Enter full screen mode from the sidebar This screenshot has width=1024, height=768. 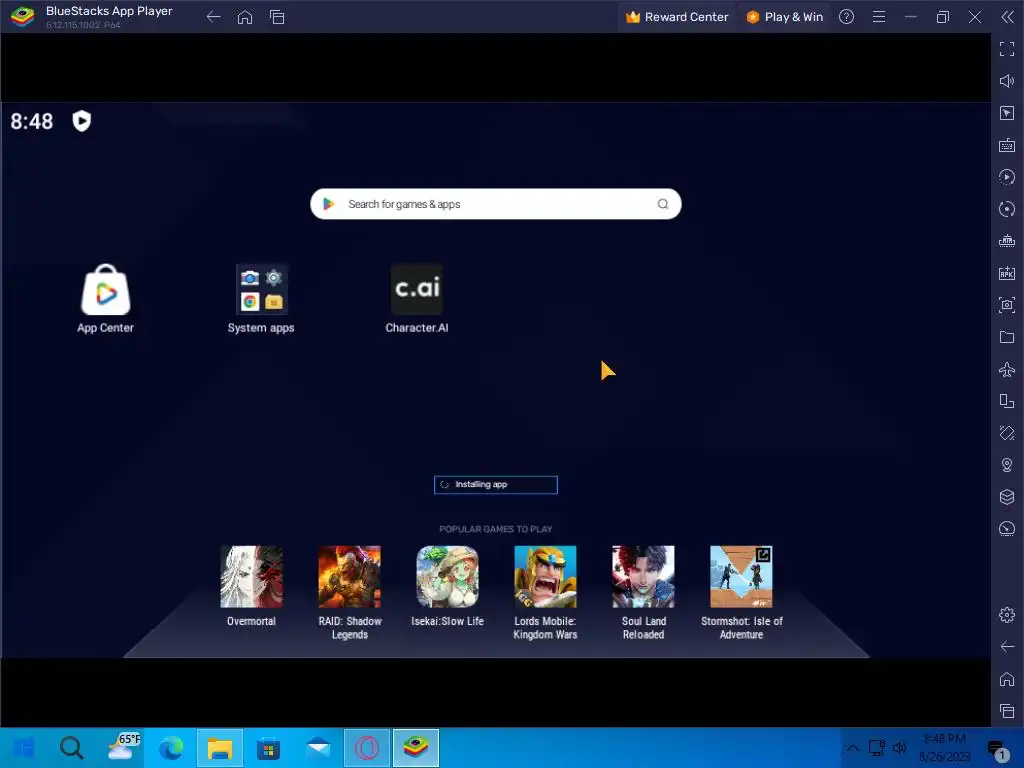tap(1007, 49)
